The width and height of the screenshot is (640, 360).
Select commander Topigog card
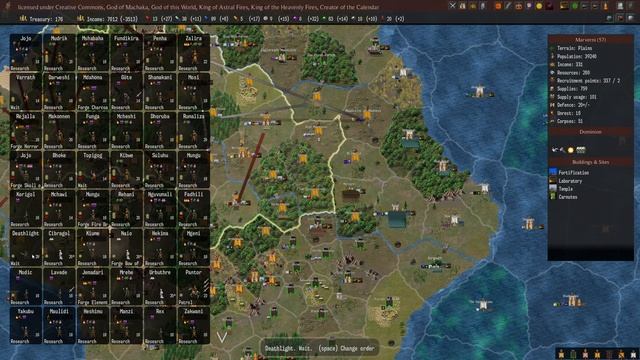(93, 170)
